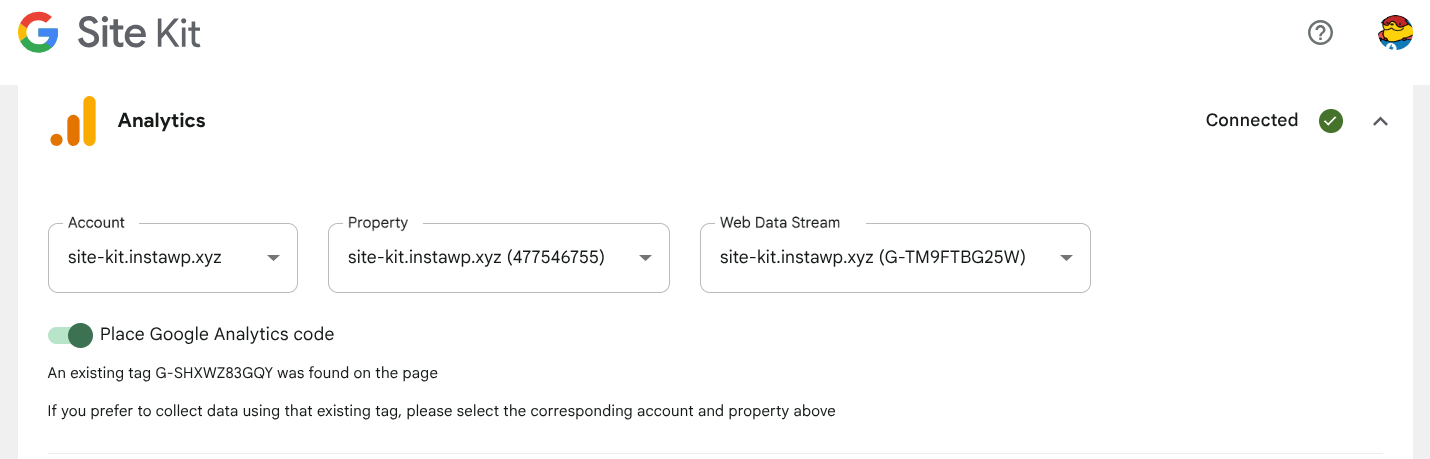Click the Property dropdown arrow

pyautogui.click(x=645, y=258)
